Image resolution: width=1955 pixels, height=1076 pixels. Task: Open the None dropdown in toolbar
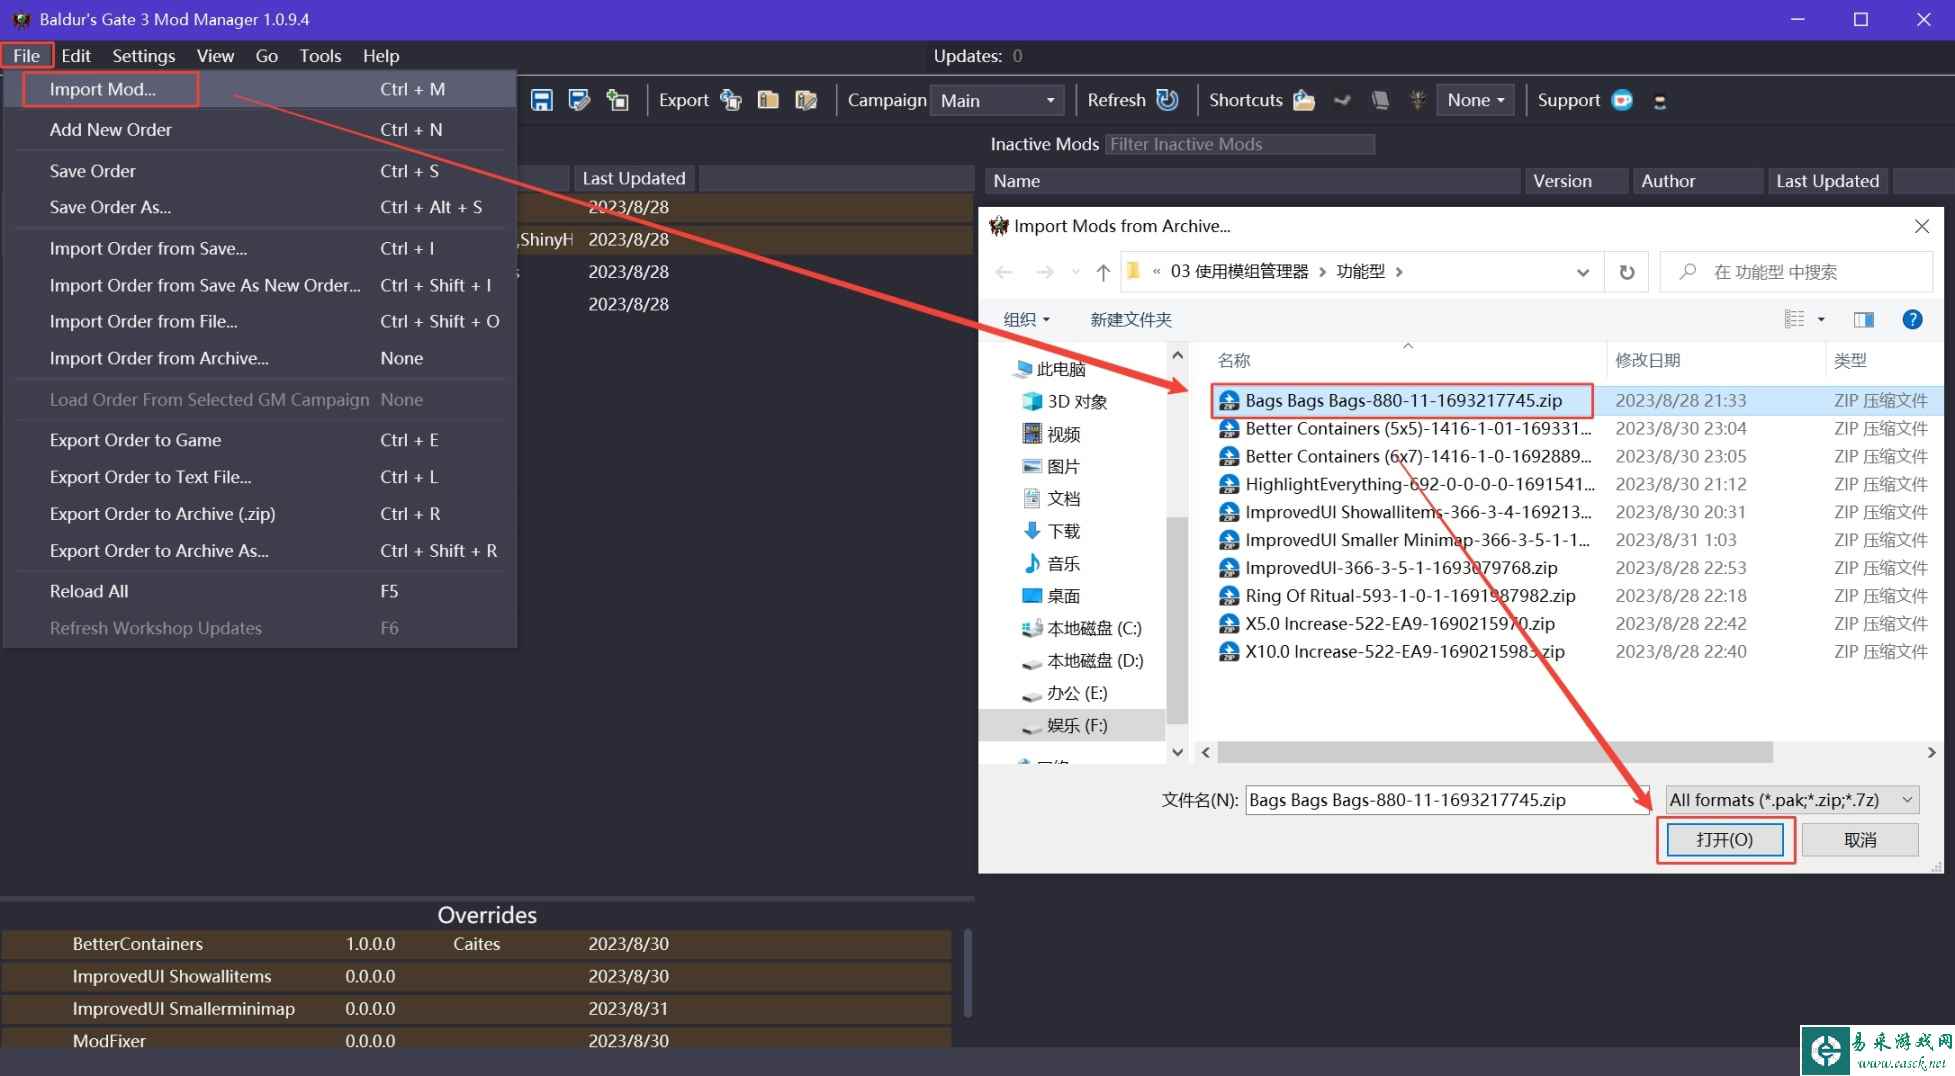click(1475, 100)
